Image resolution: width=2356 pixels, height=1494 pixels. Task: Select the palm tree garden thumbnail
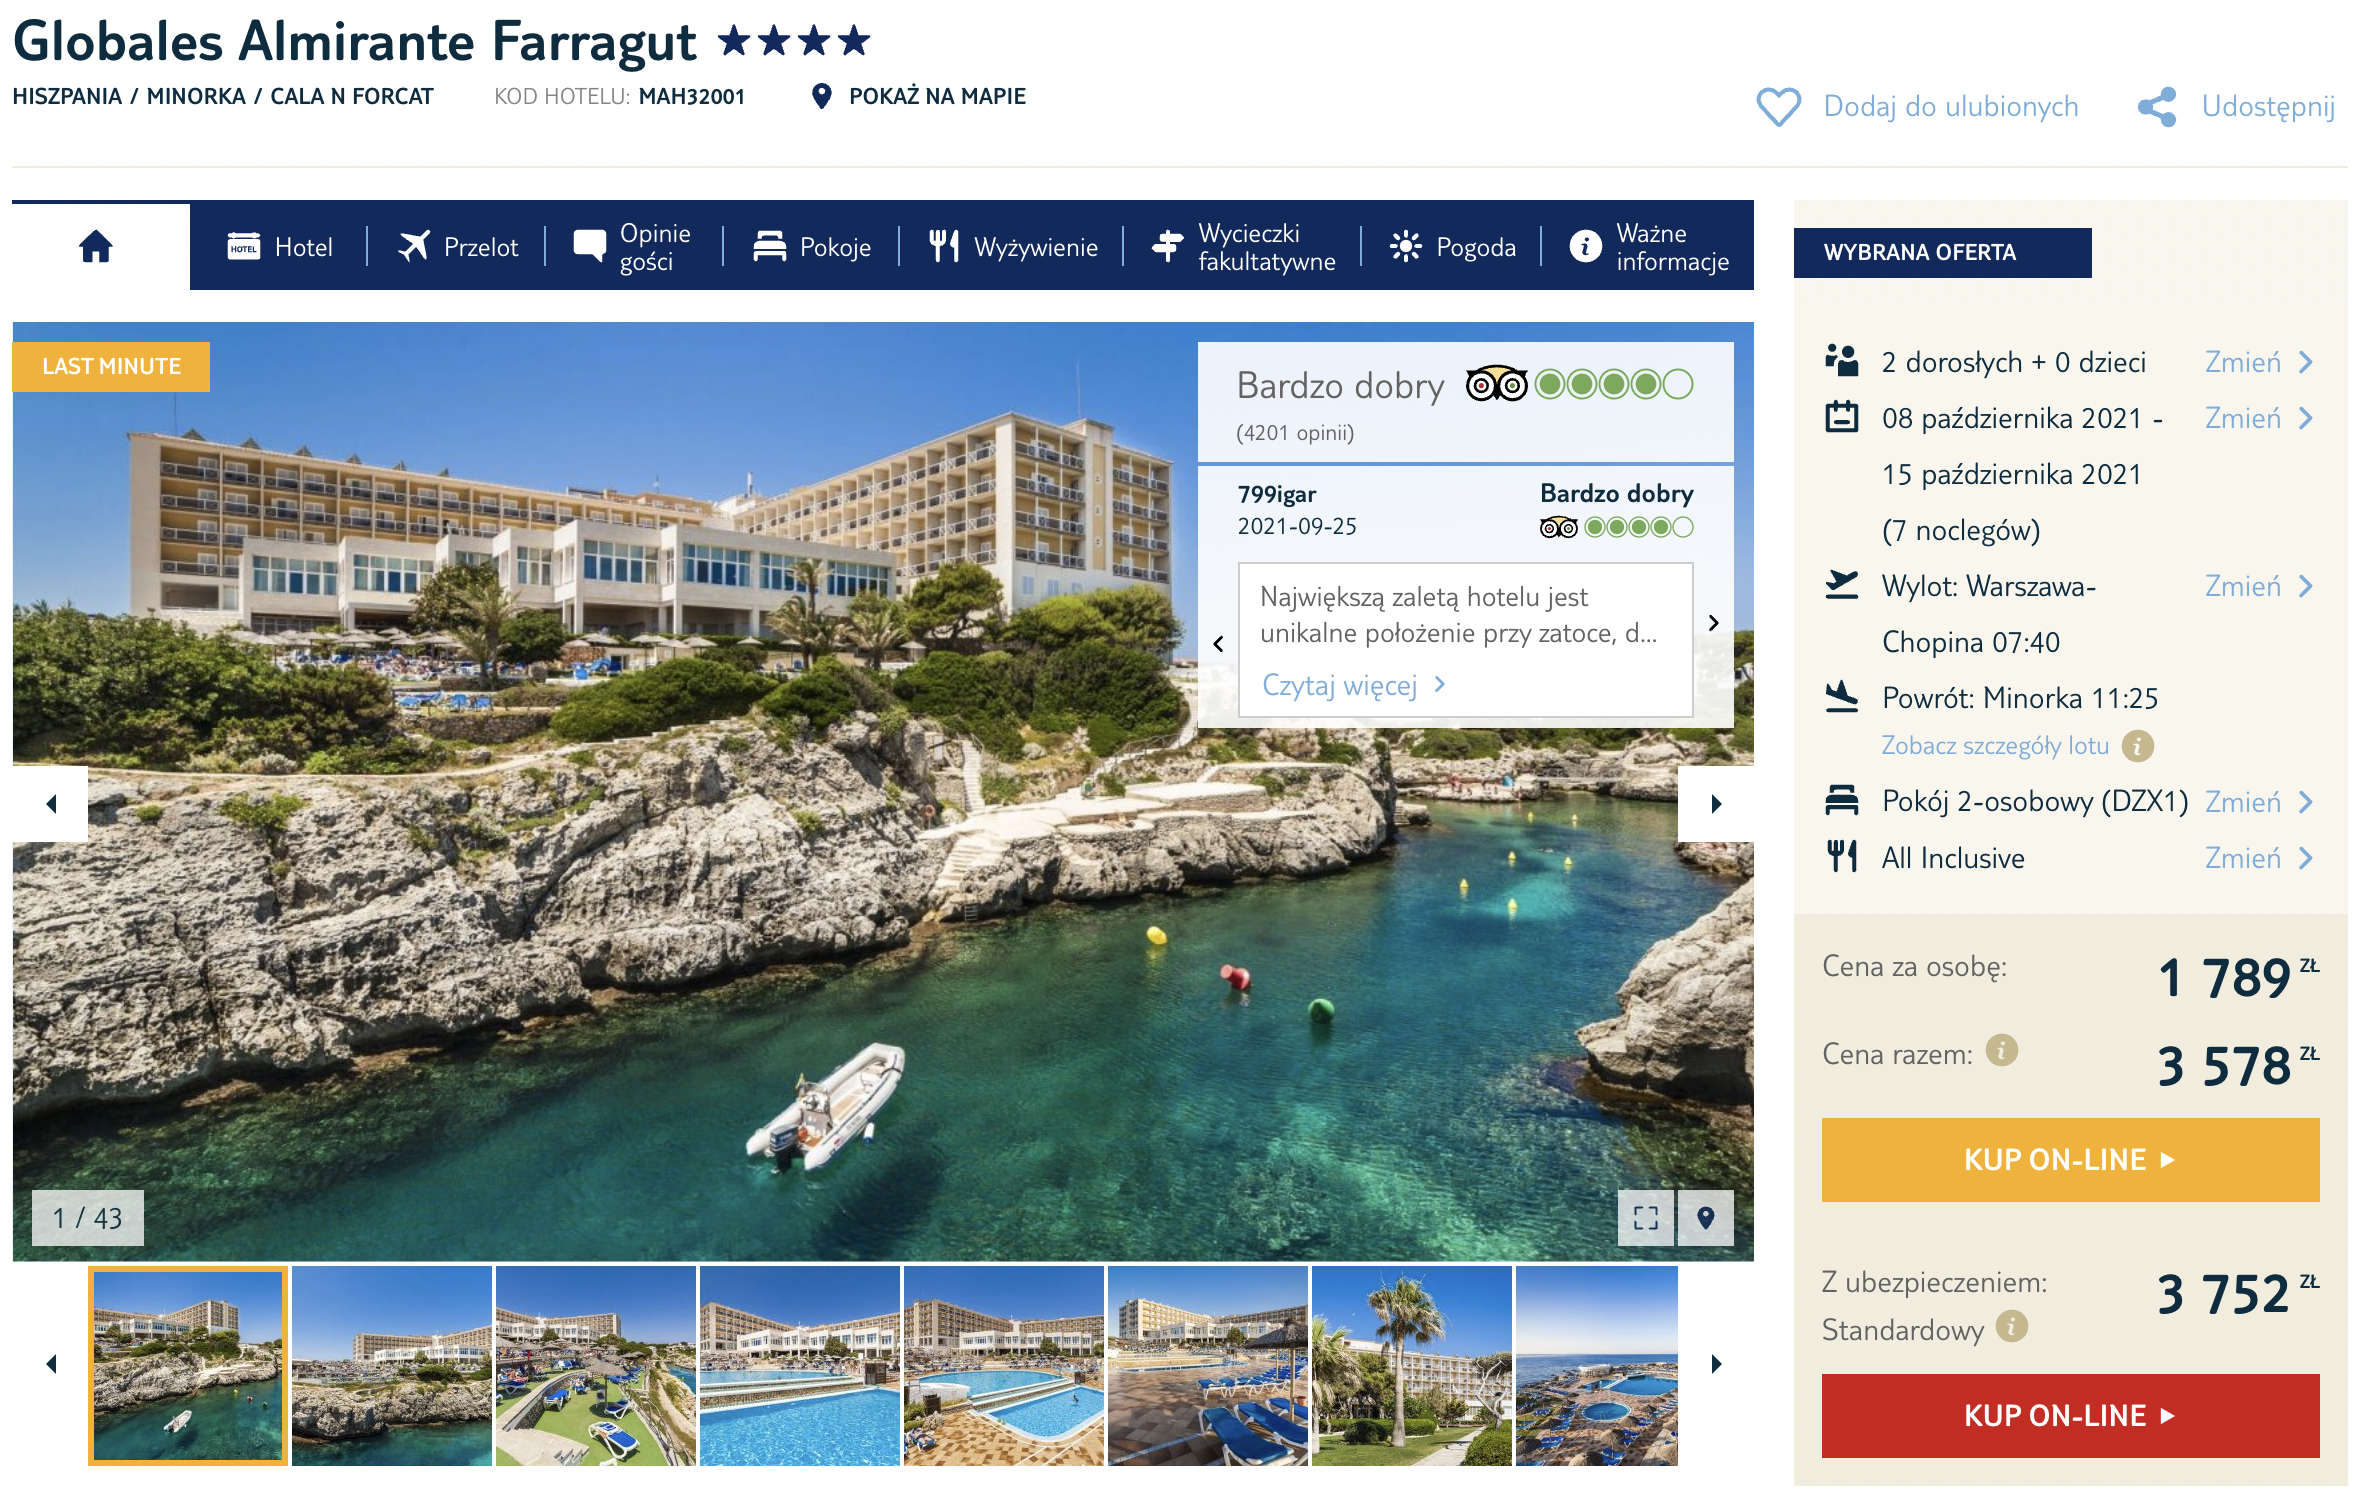click(x=1411, y=1366)
